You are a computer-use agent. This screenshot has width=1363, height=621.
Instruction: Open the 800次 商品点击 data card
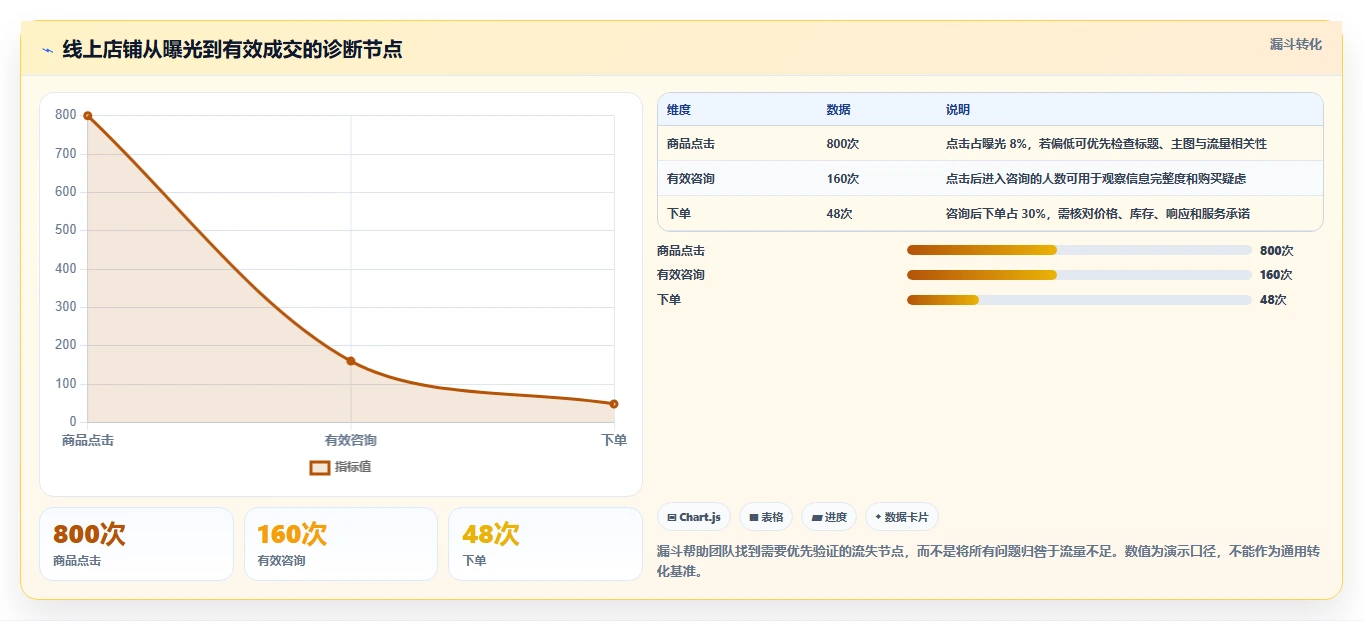tap(136, 544)
